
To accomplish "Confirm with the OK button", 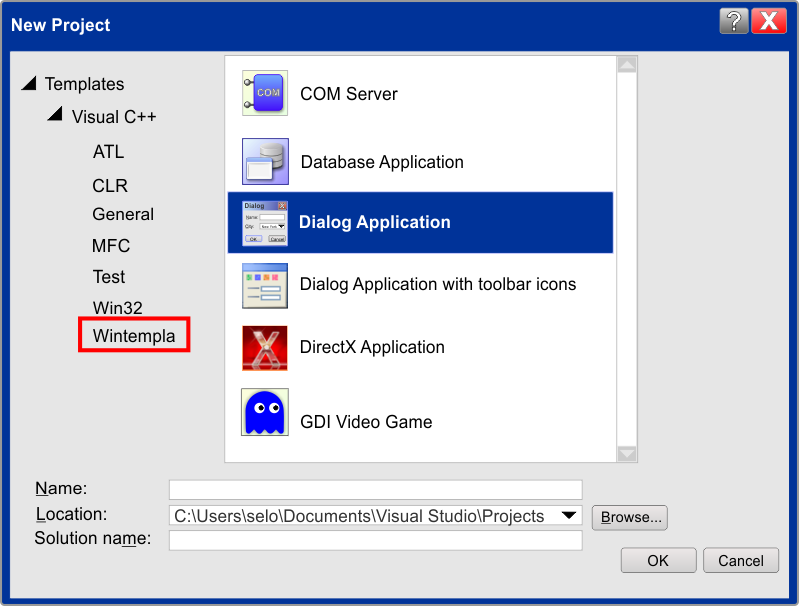I will pyautogui.click(x=658, y=560).
